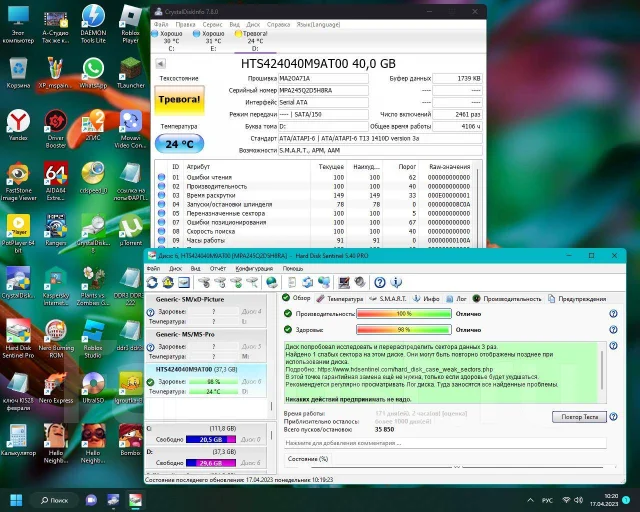Click the РУС language indicator
The height and width of the screenshot is (512, 640).
pos(547,500)
